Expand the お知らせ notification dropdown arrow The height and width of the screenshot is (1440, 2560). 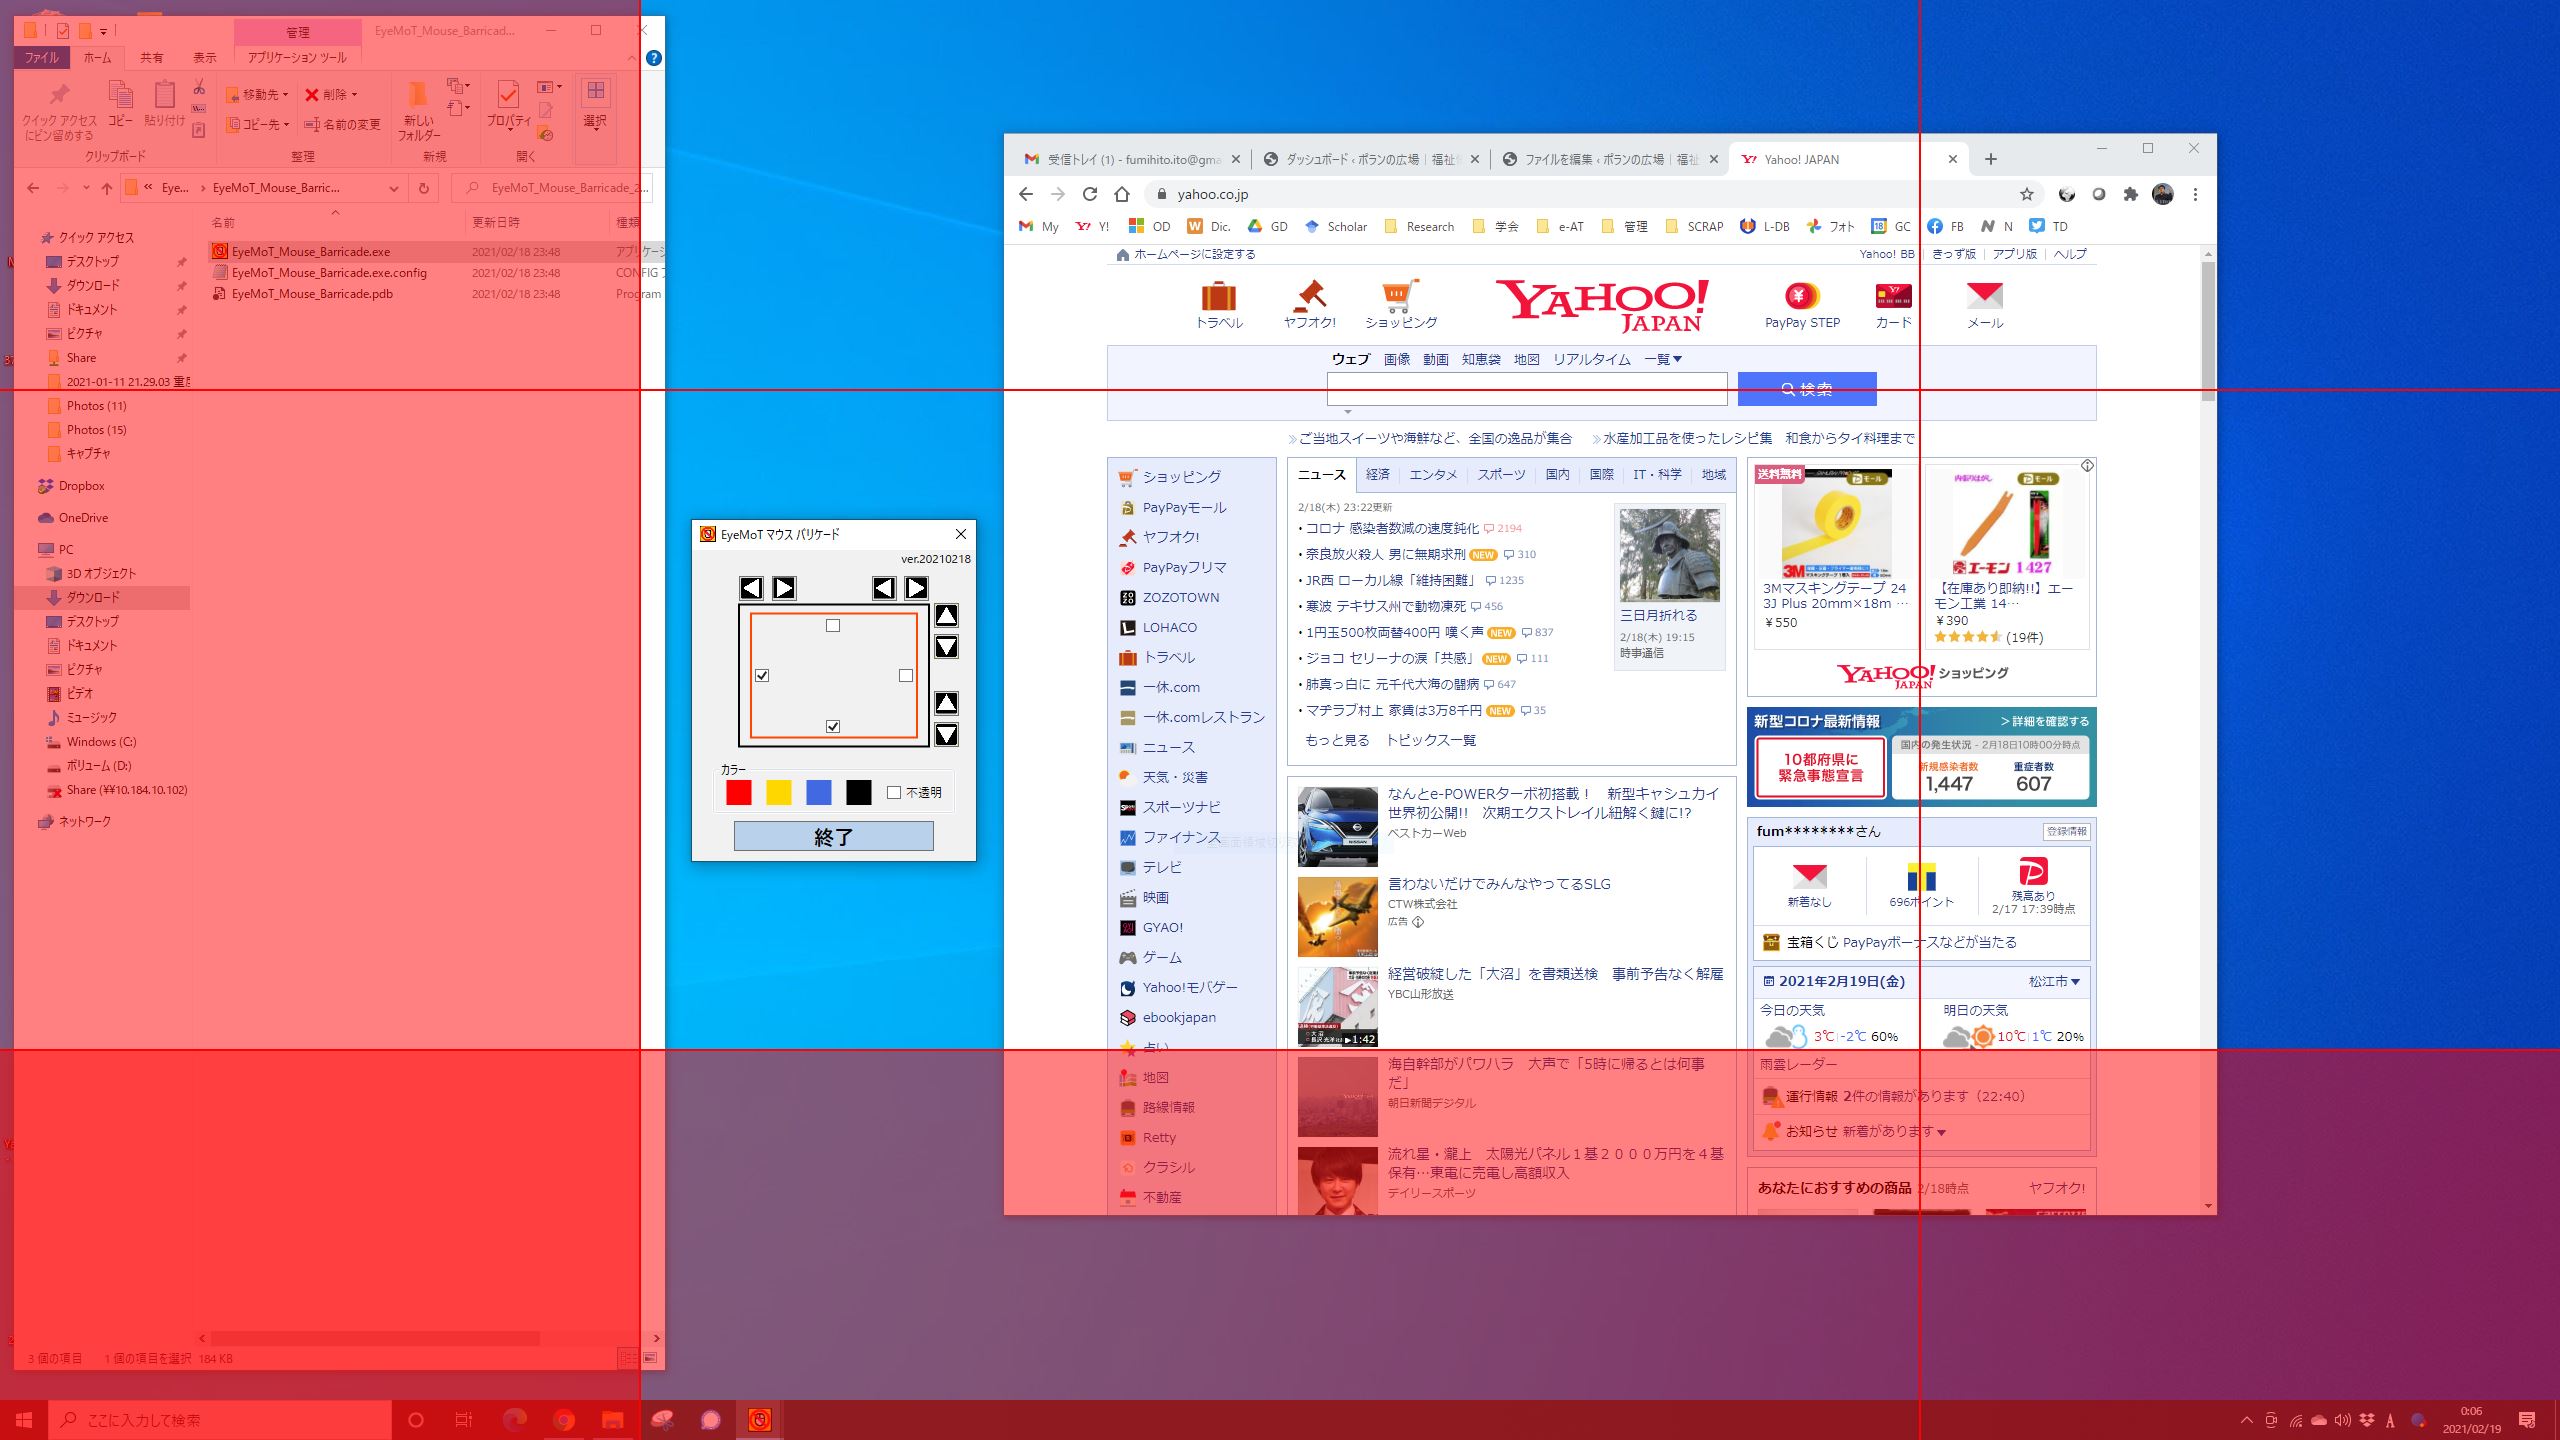coord(1941,1132)
